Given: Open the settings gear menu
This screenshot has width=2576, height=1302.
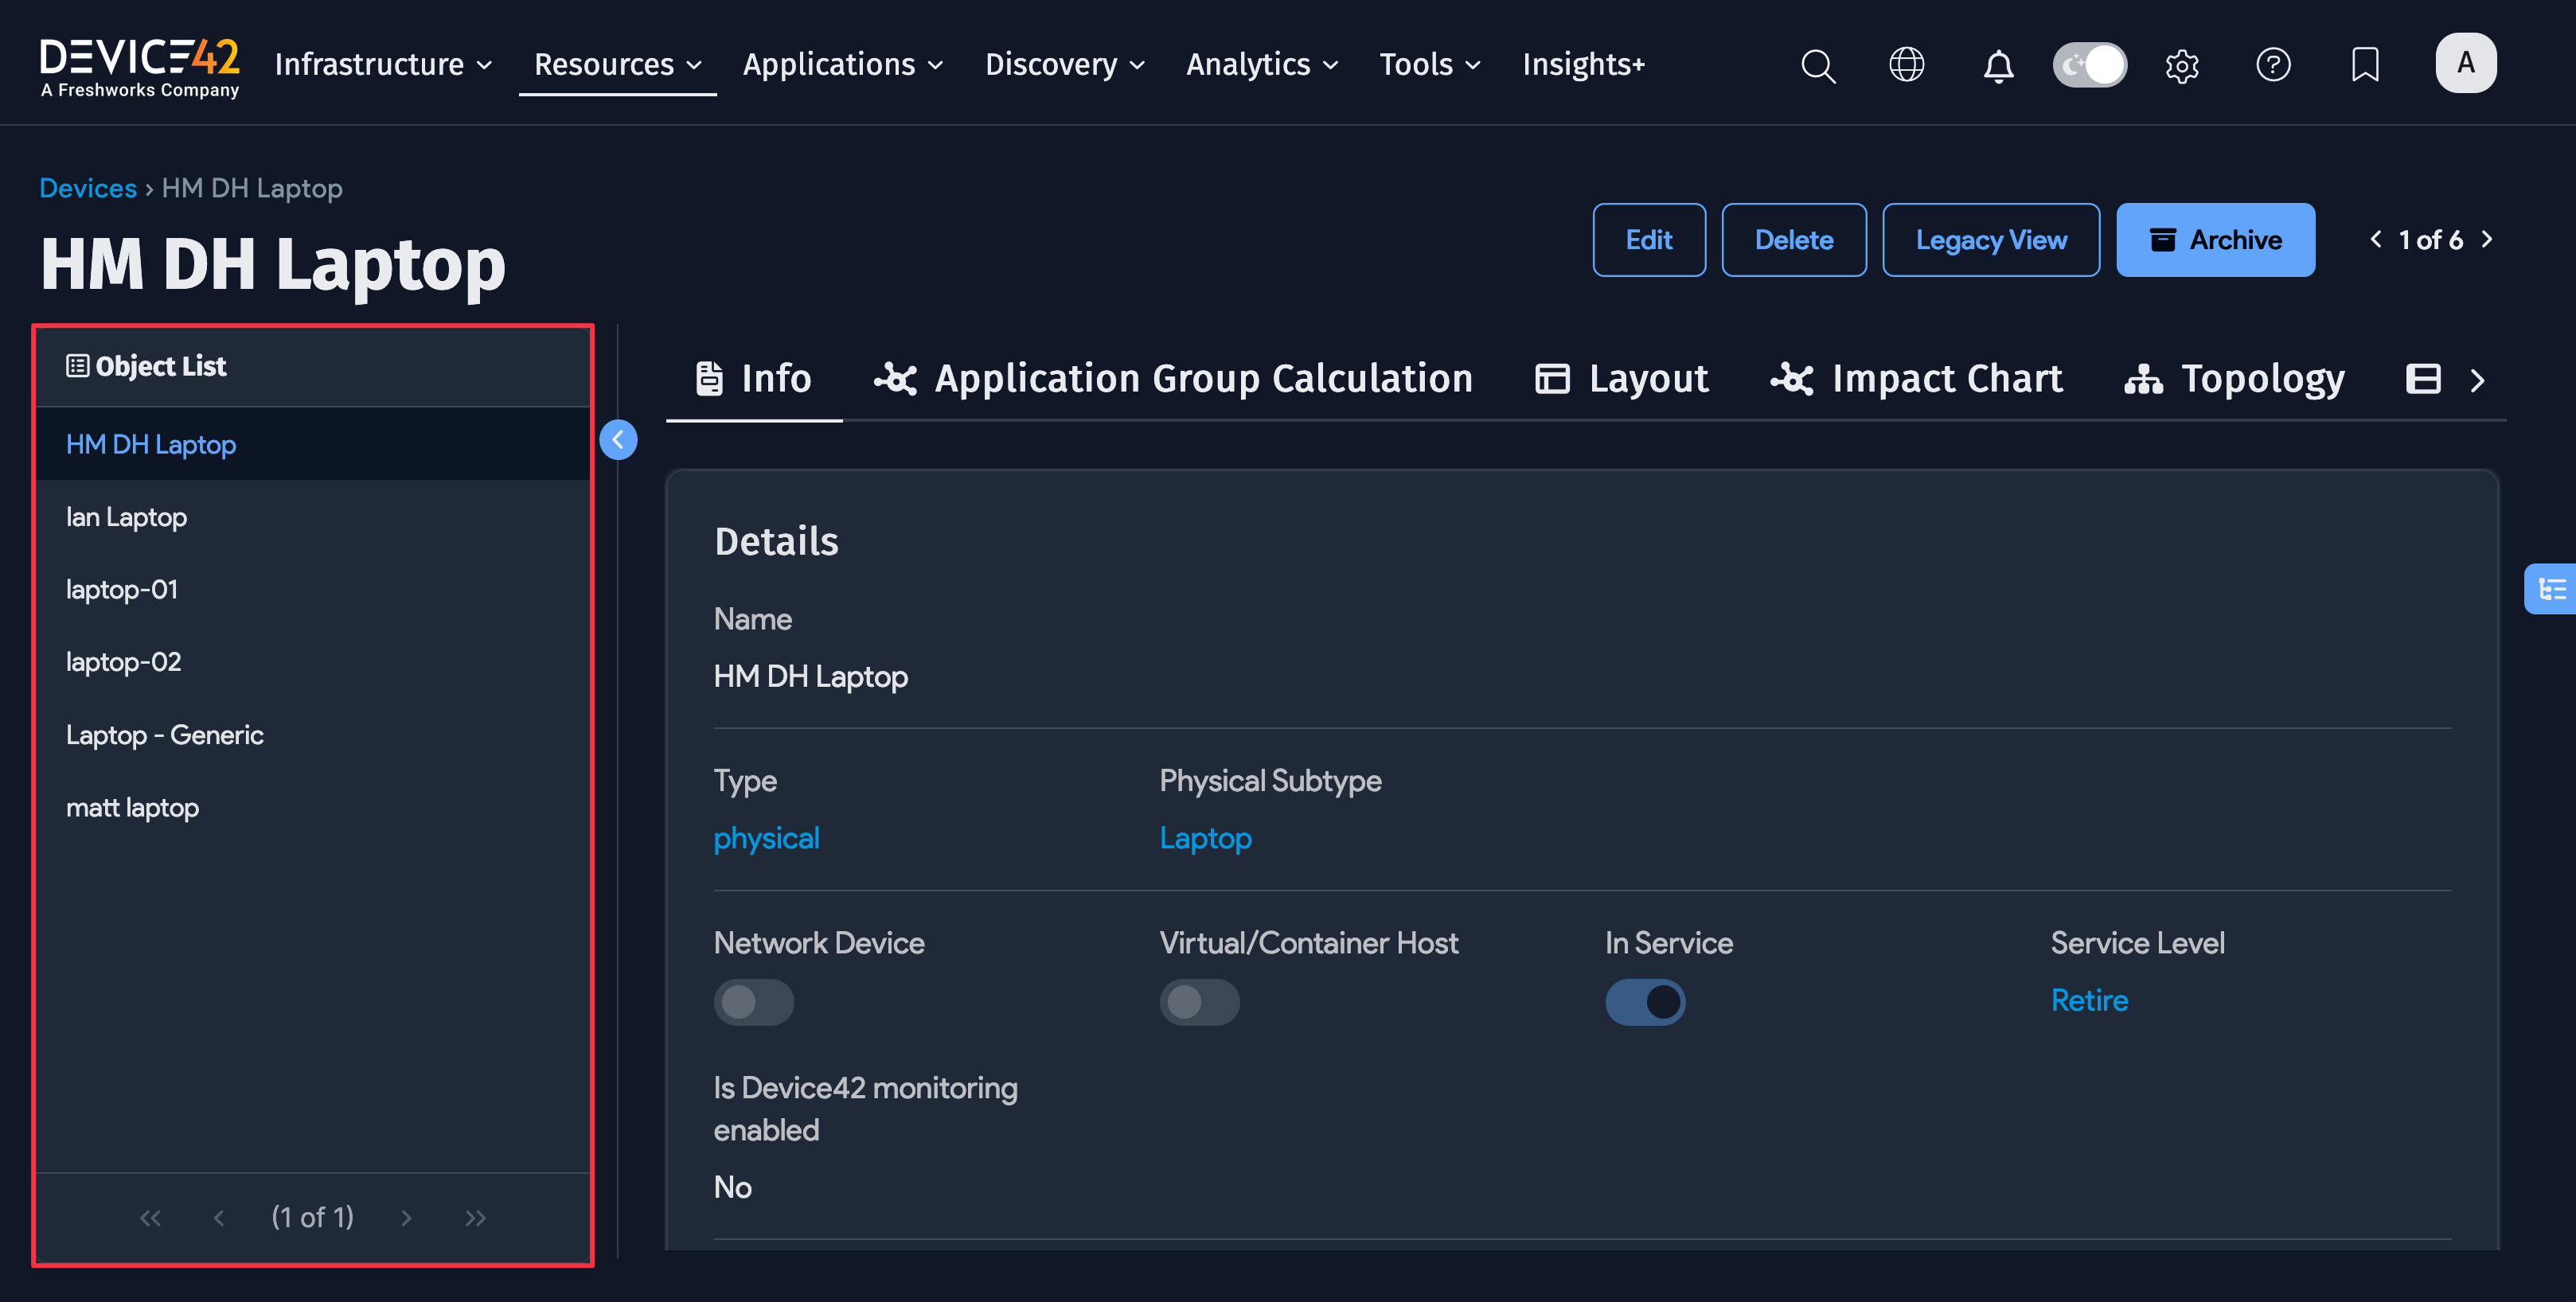Looking at the screenshot, I should coord(2182,65).
